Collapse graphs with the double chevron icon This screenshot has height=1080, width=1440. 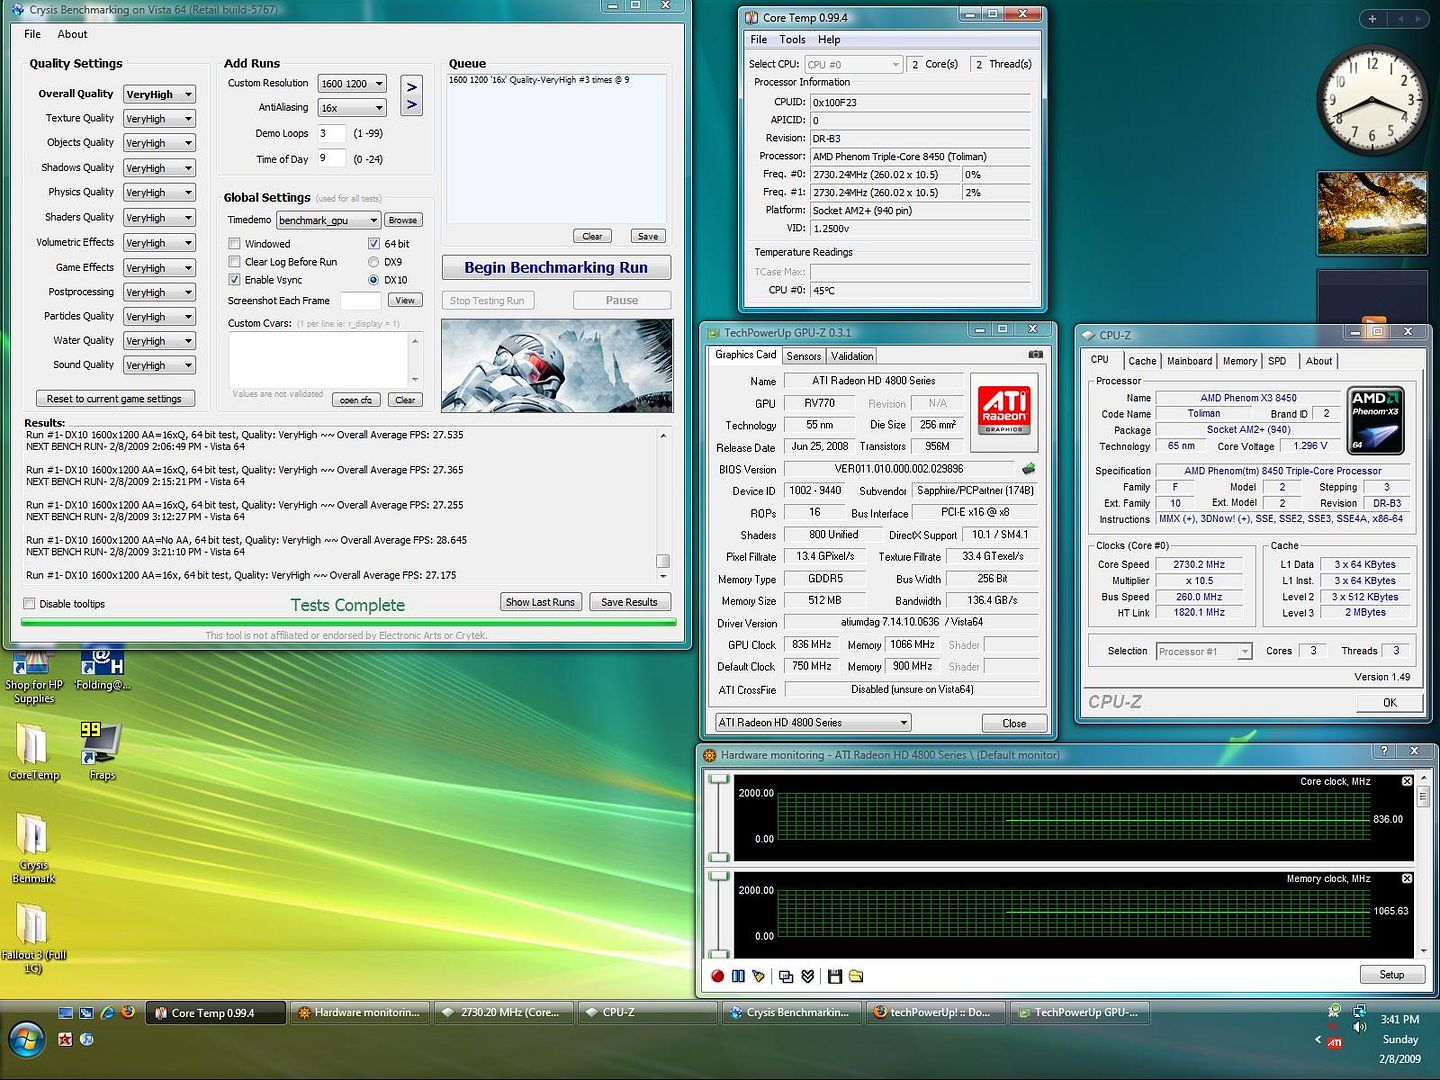(807, 976)
